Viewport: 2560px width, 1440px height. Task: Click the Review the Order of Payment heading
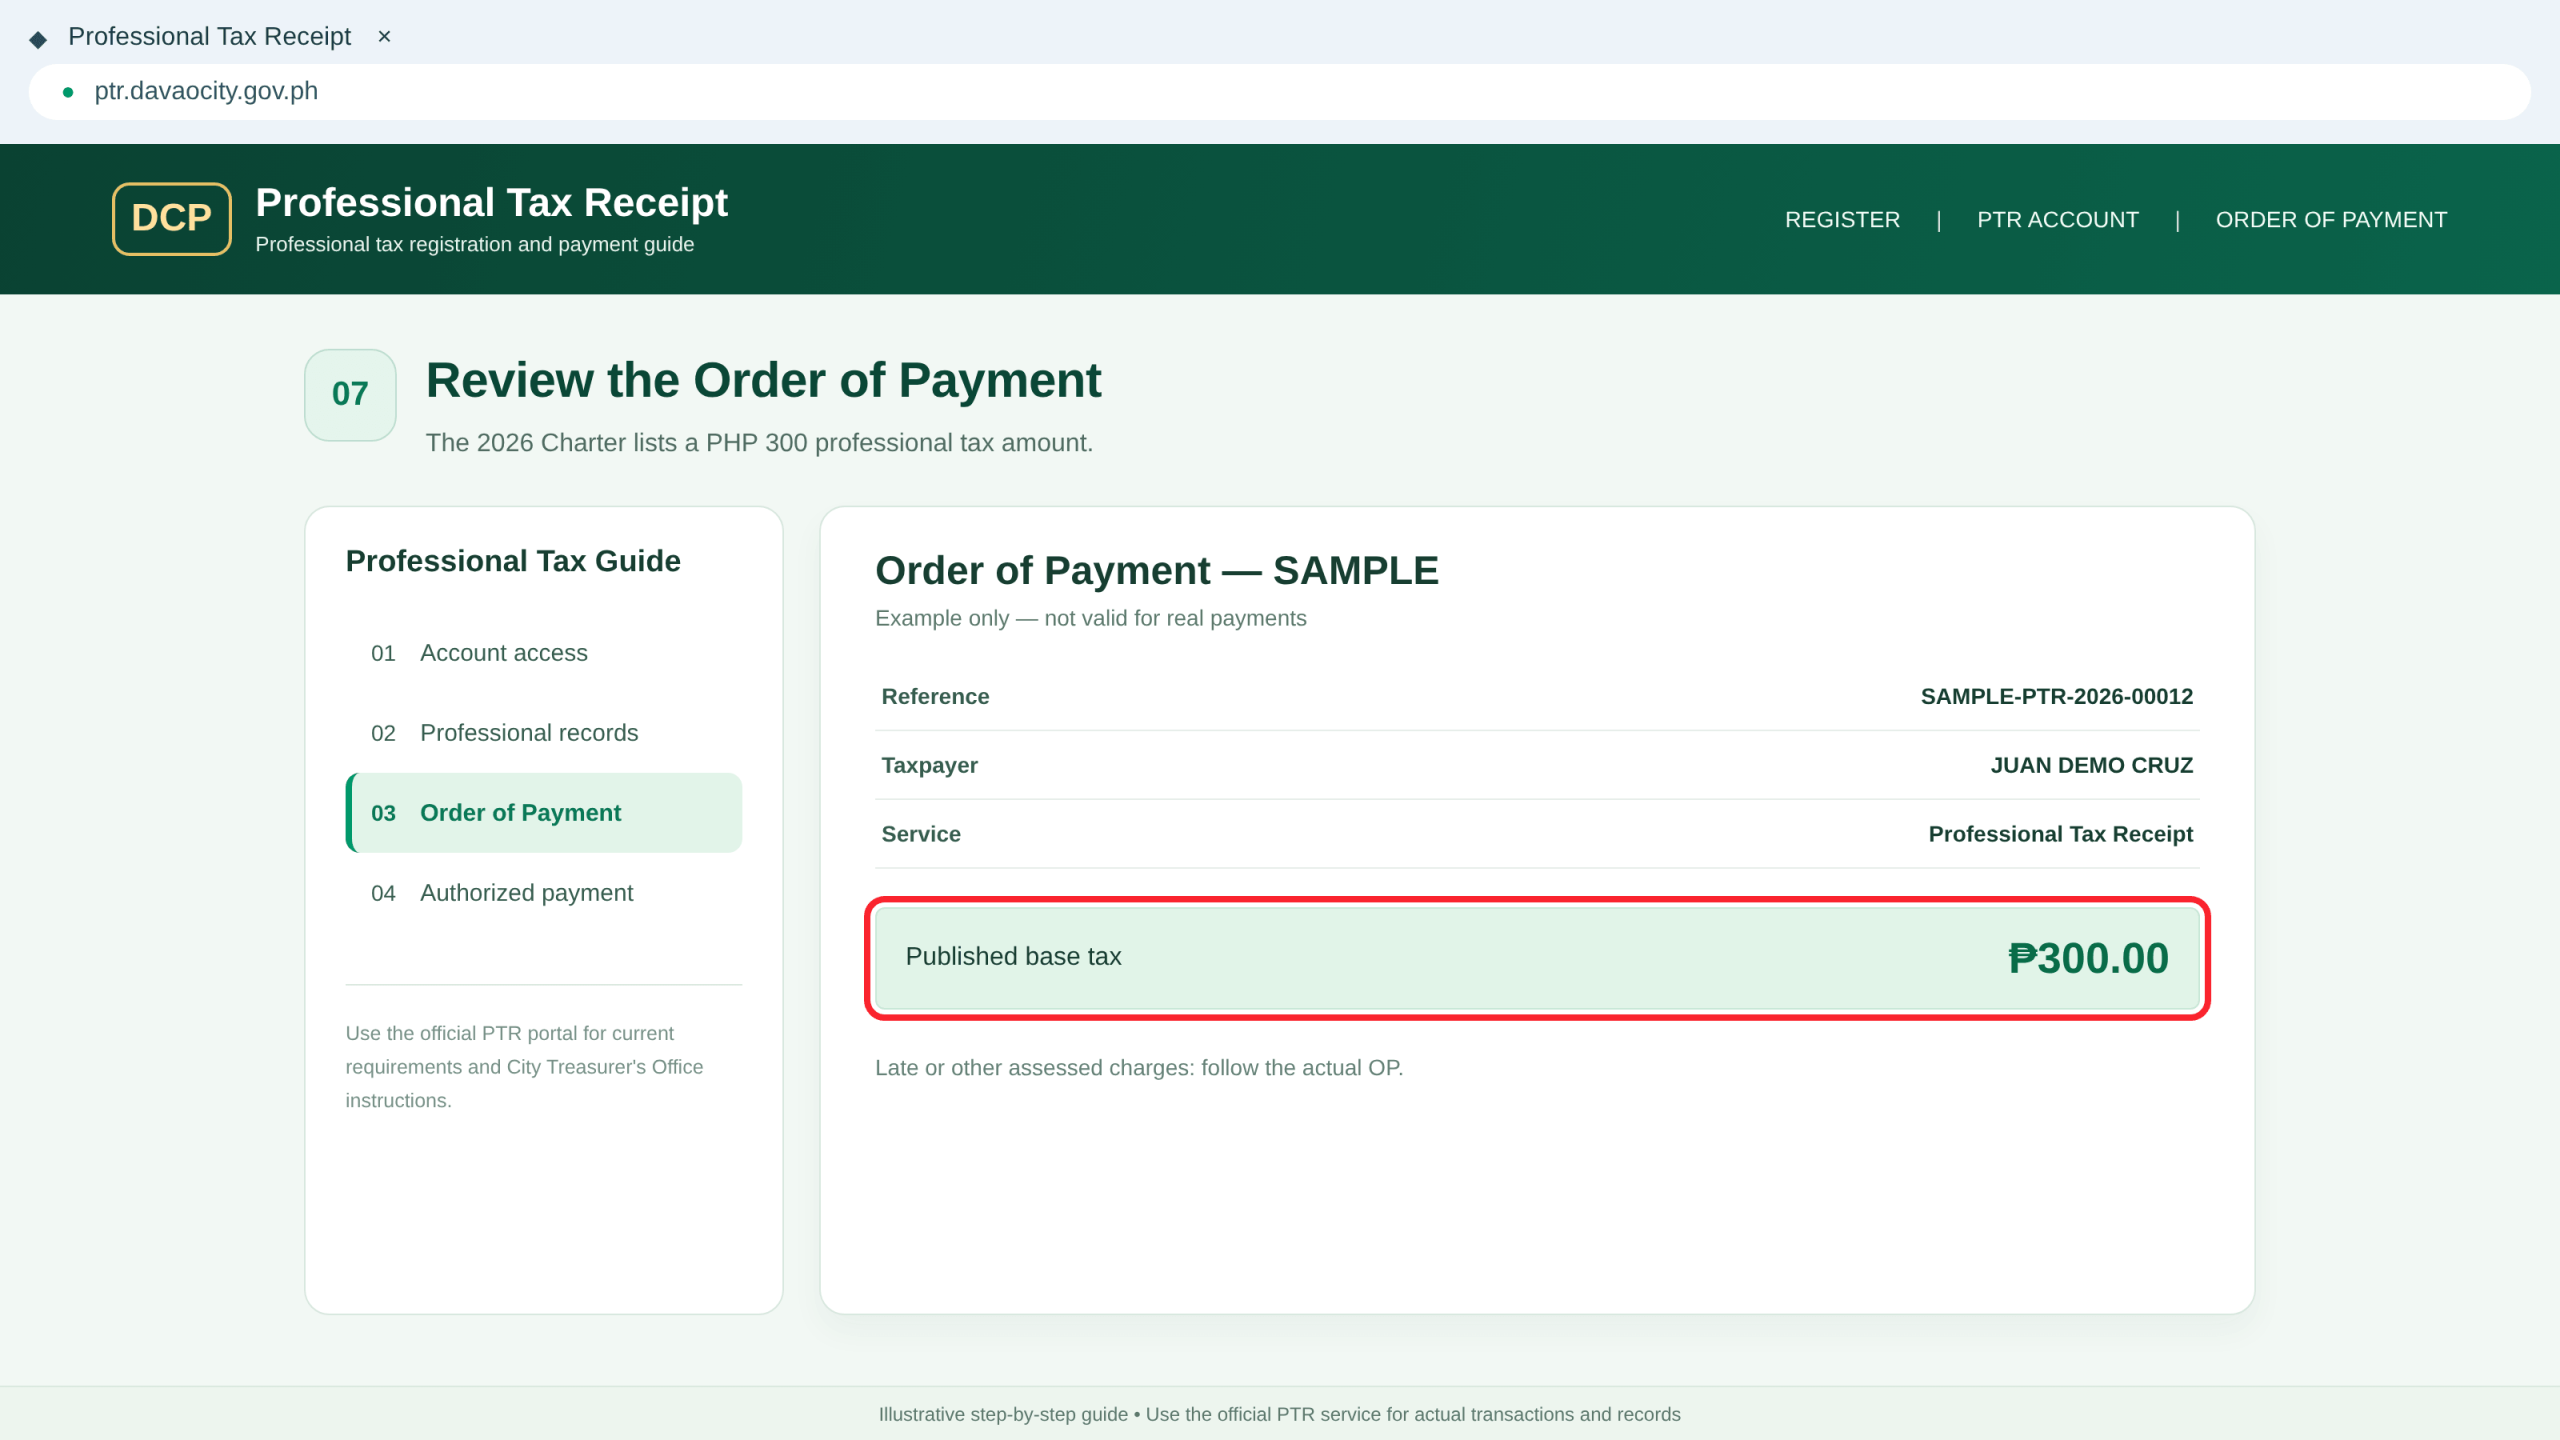763,381
